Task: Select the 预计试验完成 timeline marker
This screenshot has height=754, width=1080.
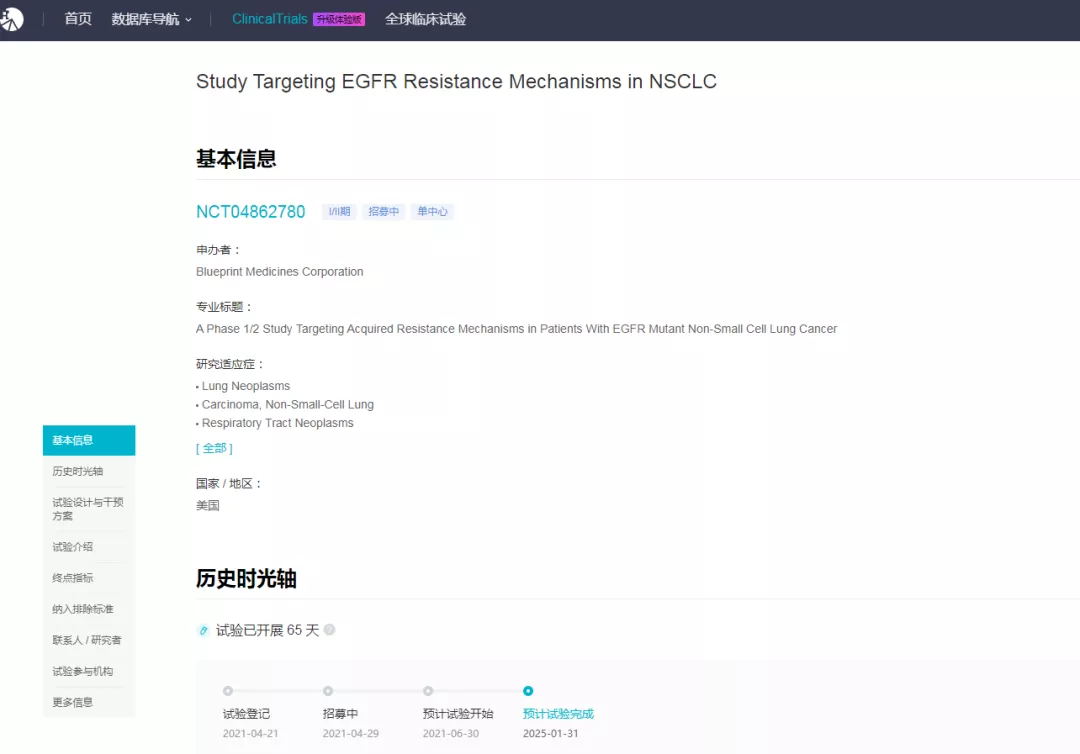Action: tap(528, 691)
